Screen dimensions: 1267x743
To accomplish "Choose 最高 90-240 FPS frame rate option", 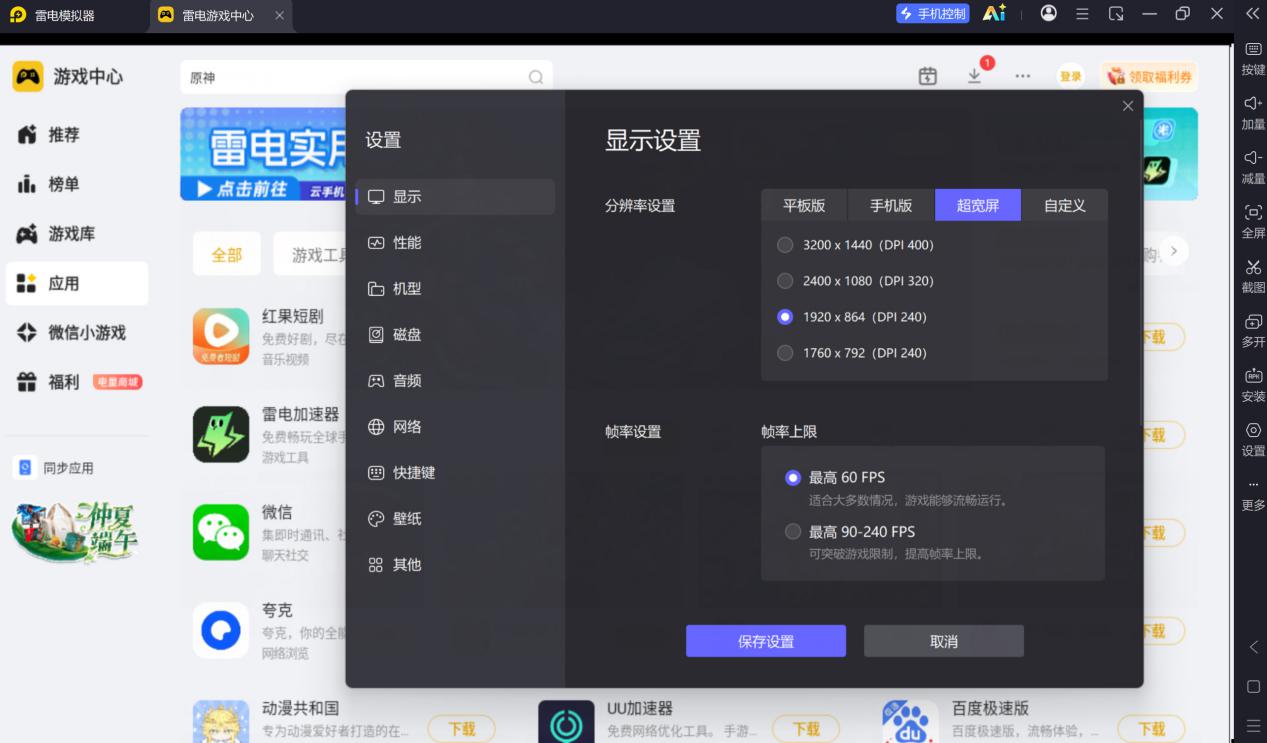I will (793, 532).
